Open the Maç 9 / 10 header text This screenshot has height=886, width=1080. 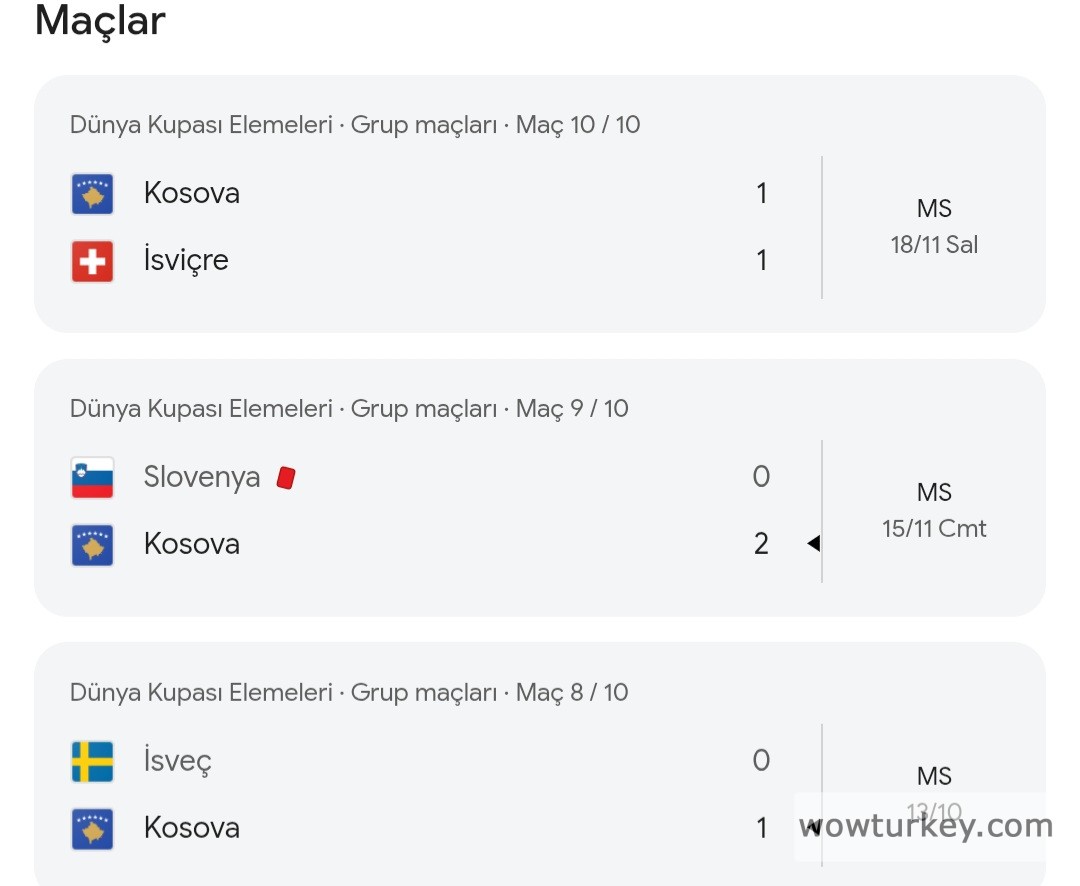pos(349,409)
